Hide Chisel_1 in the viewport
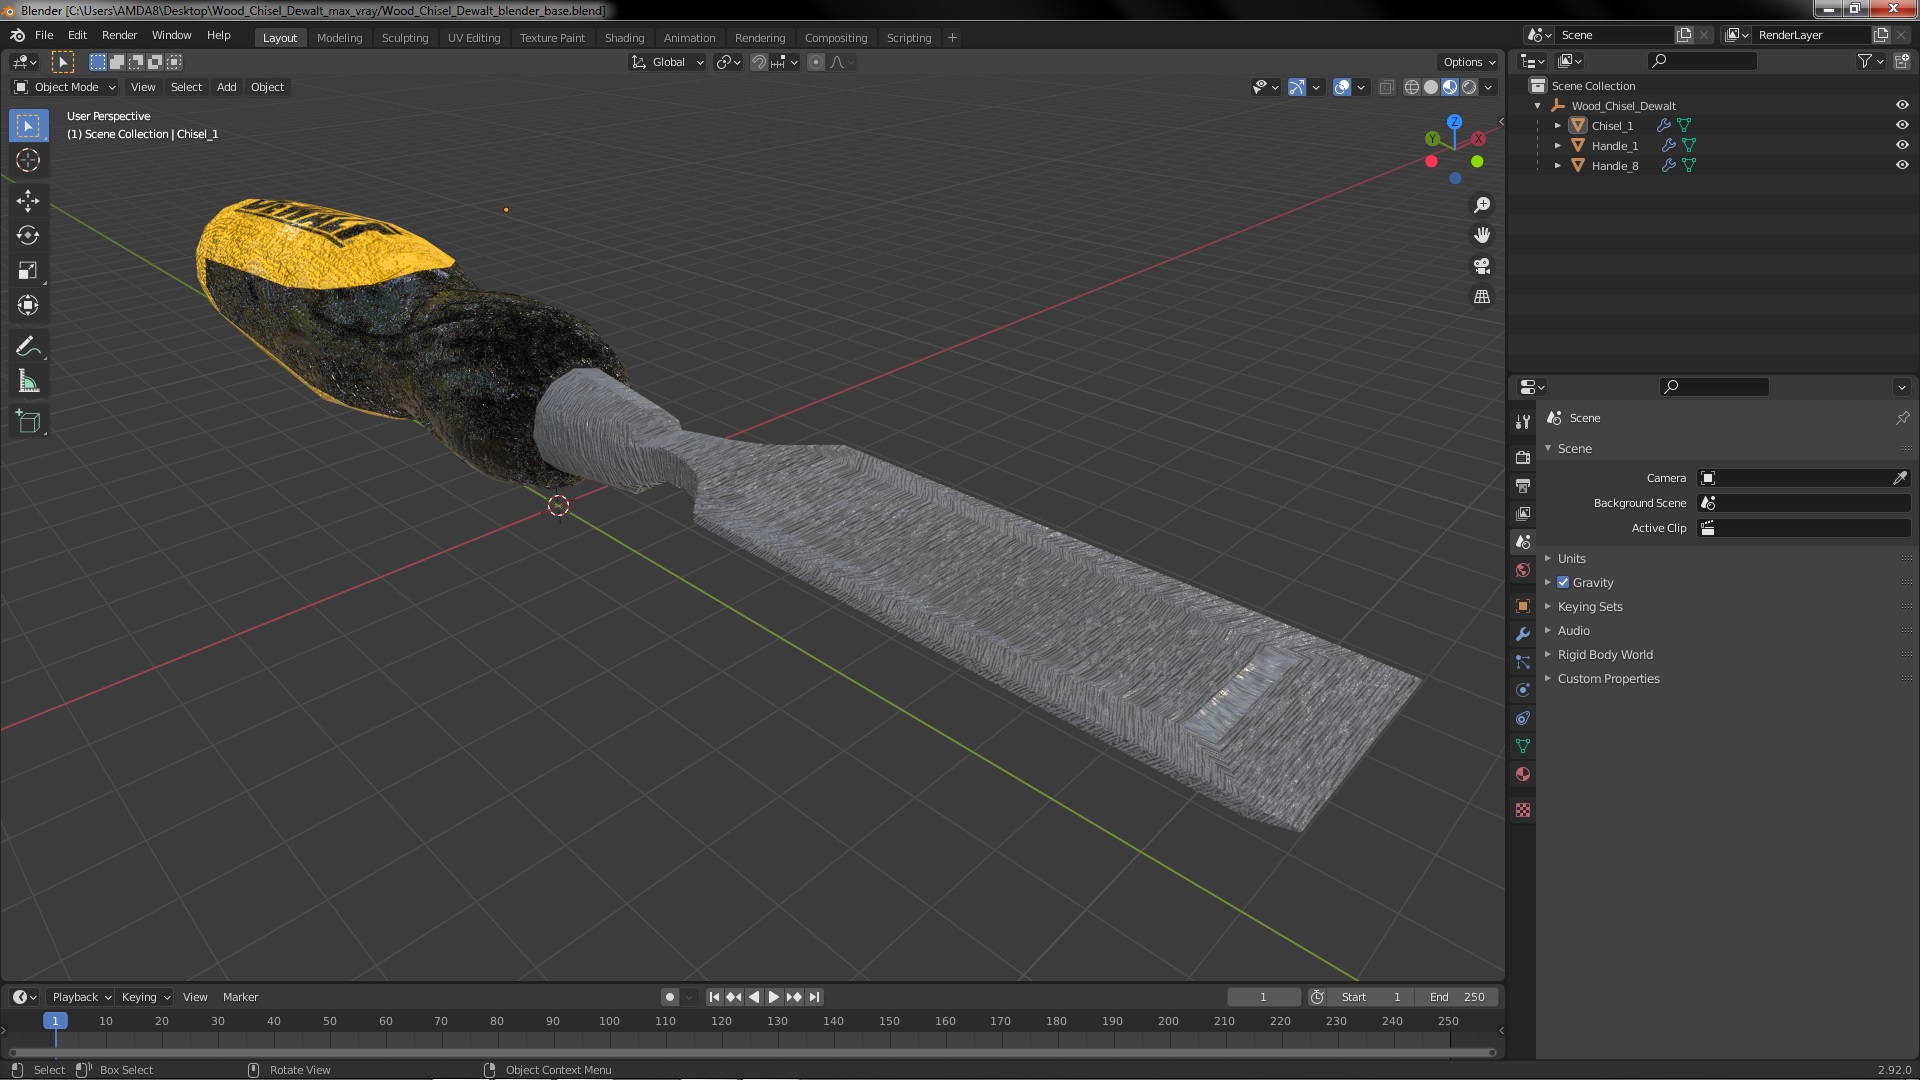The height and width of the screenshot is (1080, 1920). click(1902, 125)
